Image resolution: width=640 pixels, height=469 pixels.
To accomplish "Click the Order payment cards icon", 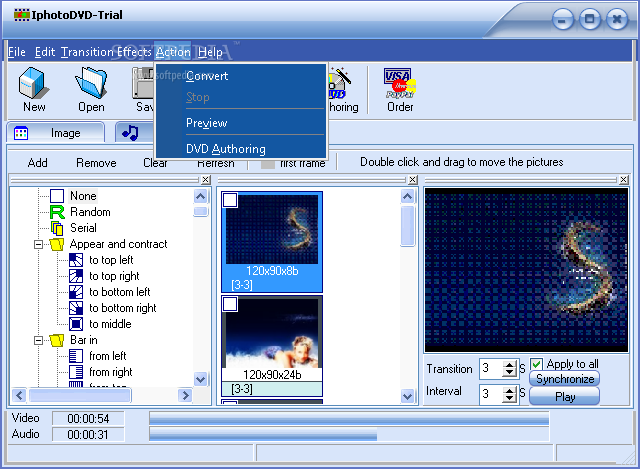I will pyautogui.click(x=400, y=83).
